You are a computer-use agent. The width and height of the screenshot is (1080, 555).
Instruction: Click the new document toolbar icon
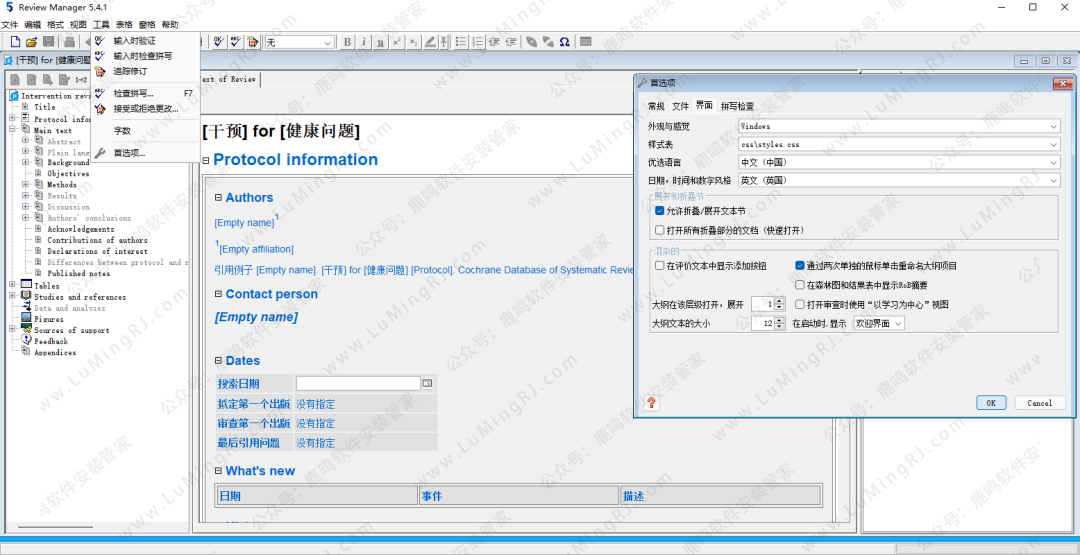pyautogui.click(x=15, y=42)
